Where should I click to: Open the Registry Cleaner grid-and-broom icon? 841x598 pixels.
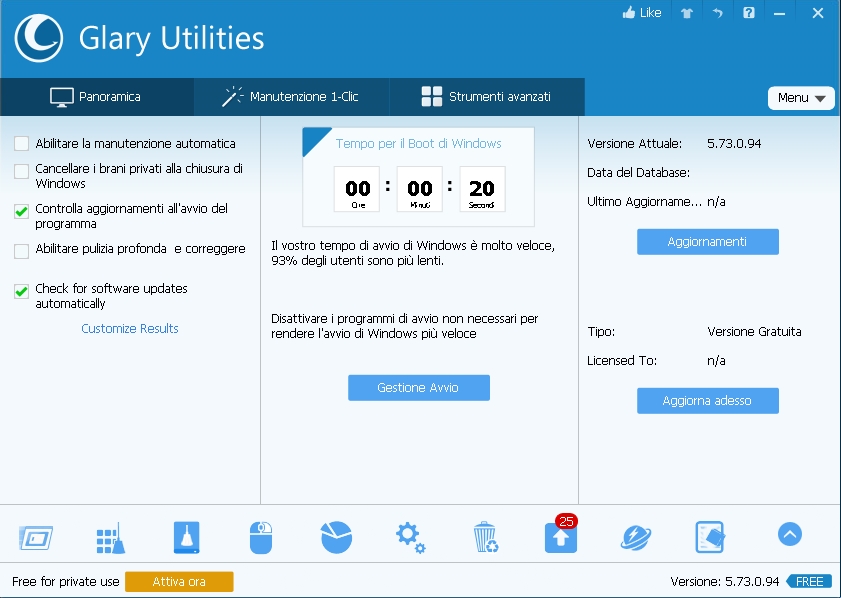pos(110,537)
